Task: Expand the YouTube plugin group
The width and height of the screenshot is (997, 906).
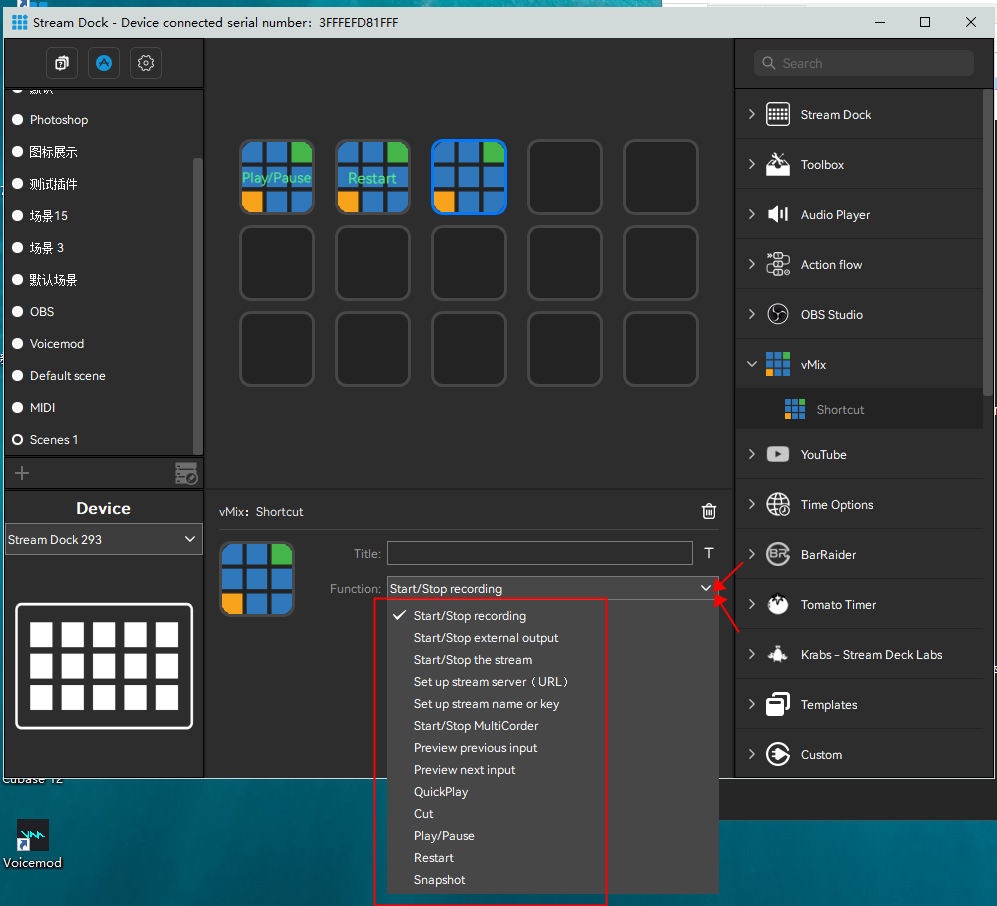Action: click(x=752, y=455)
